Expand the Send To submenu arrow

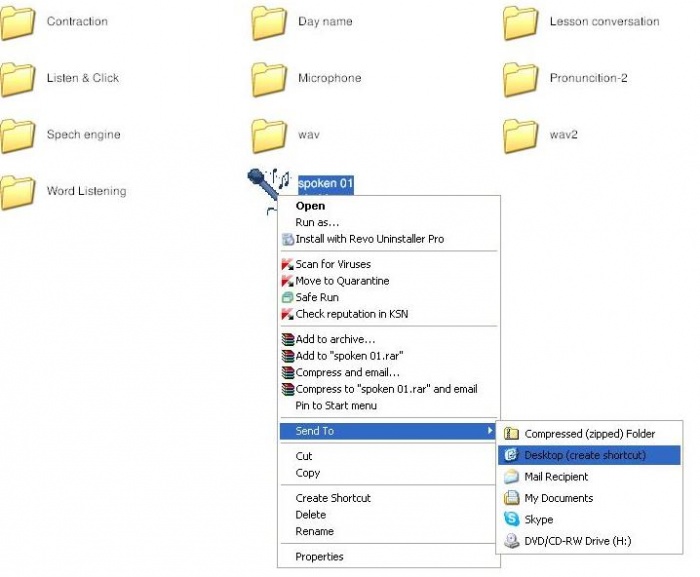(x=490, y=431)
